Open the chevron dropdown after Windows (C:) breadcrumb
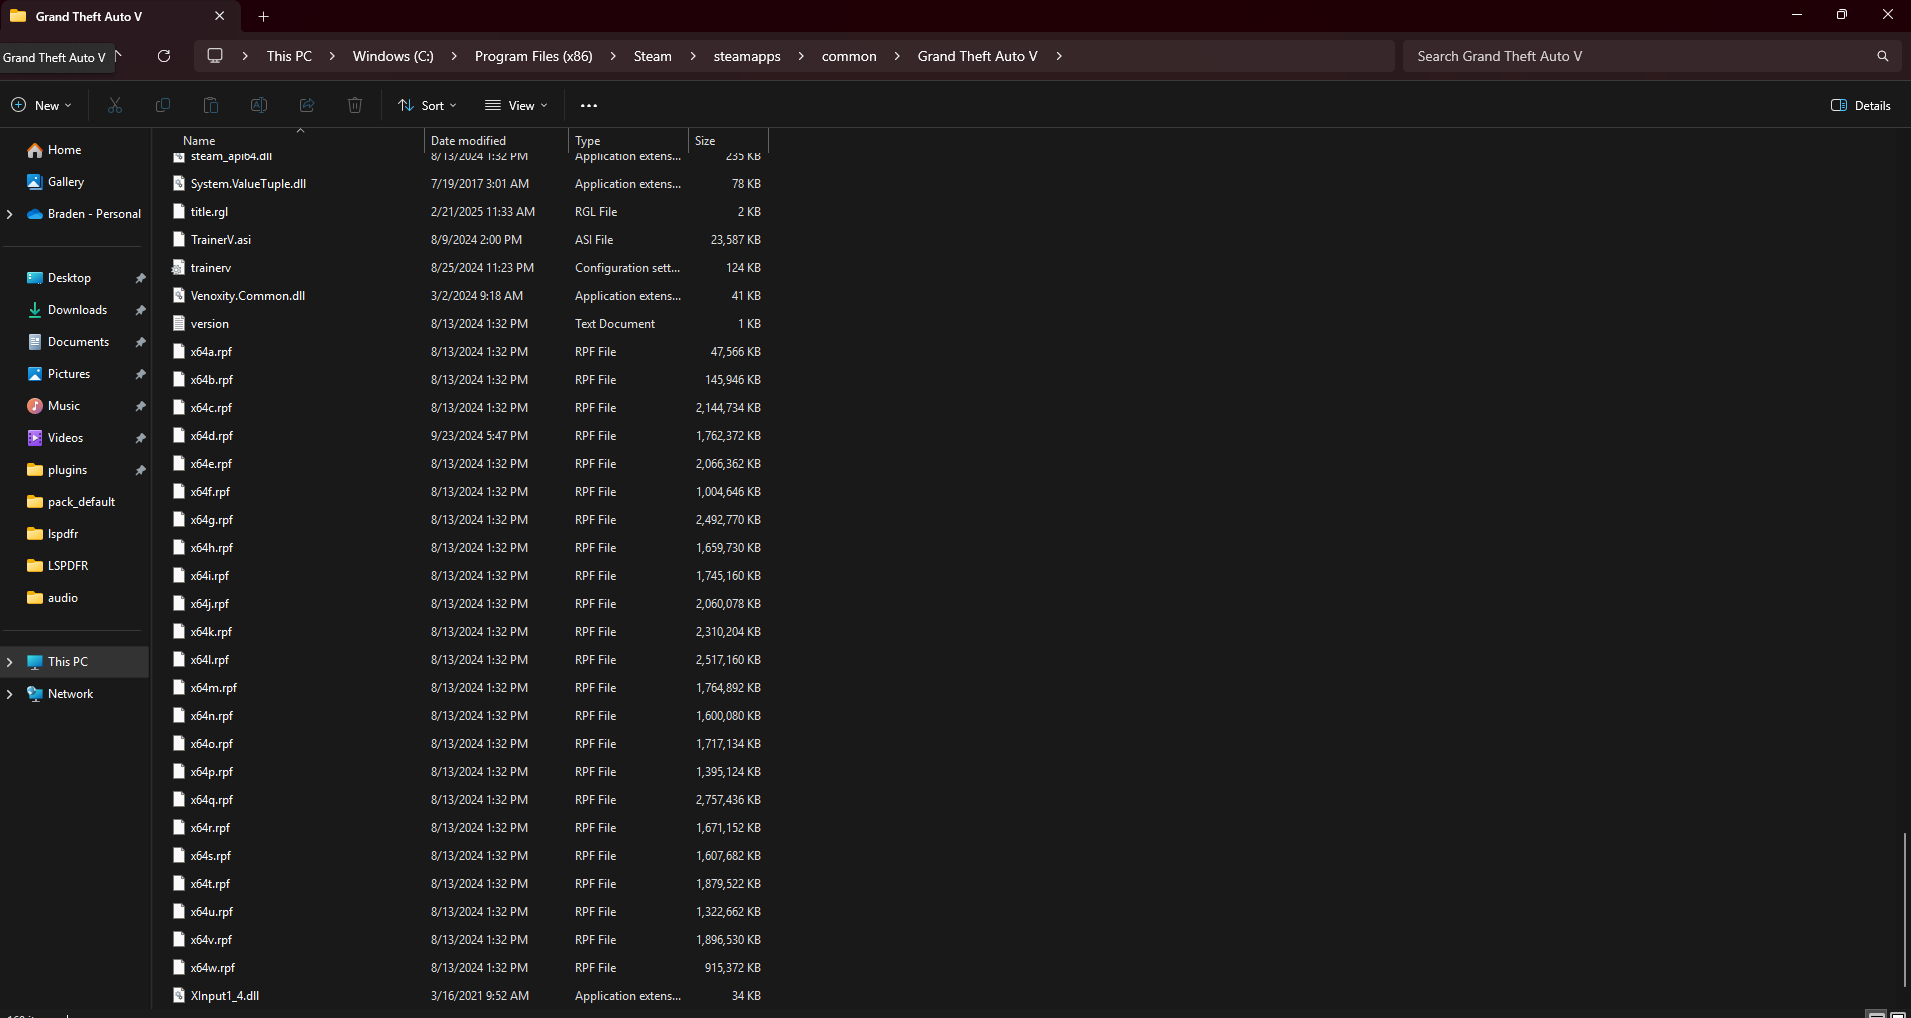Image resolution: width=1911 pixels, height=1018 pixels. [454, 56]
